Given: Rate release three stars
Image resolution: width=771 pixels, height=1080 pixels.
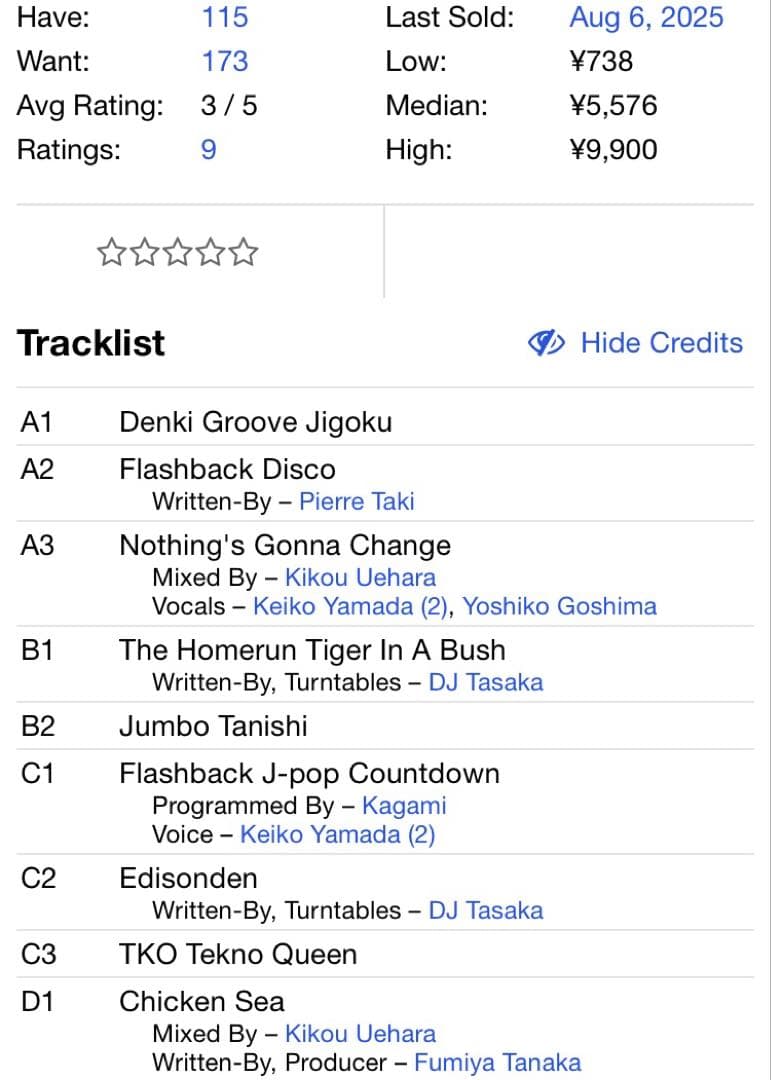Looking at the screenshot, I should (177, 253).
